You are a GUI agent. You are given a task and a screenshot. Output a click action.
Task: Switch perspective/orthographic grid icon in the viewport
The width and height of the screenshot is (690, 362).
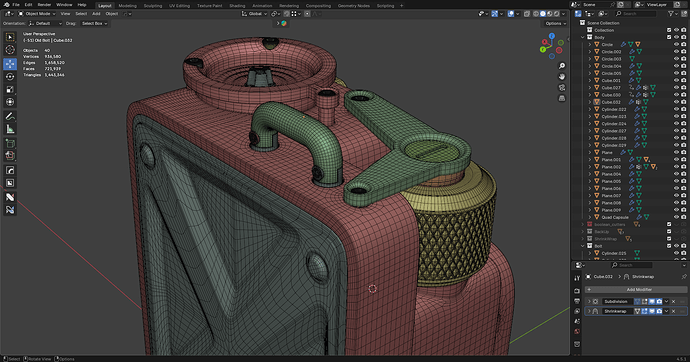[562, 99]
